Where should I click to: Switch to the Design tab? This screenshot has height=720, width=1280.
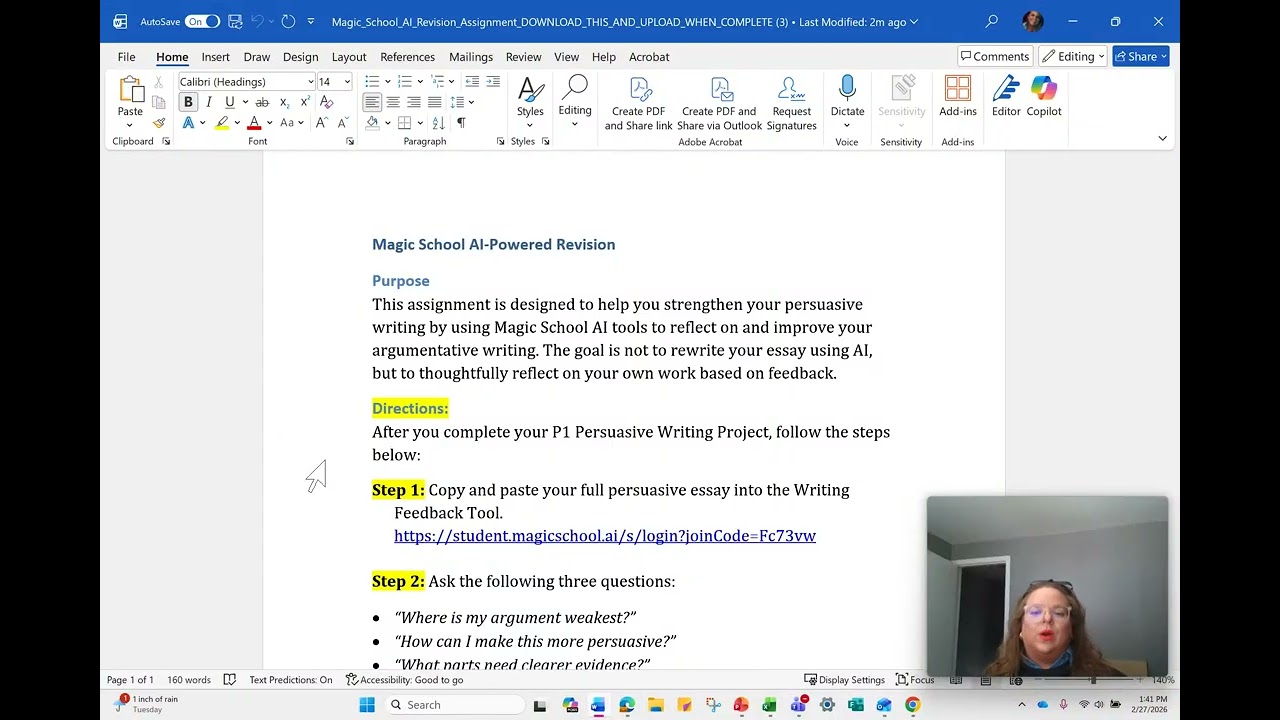pos(300,57)
